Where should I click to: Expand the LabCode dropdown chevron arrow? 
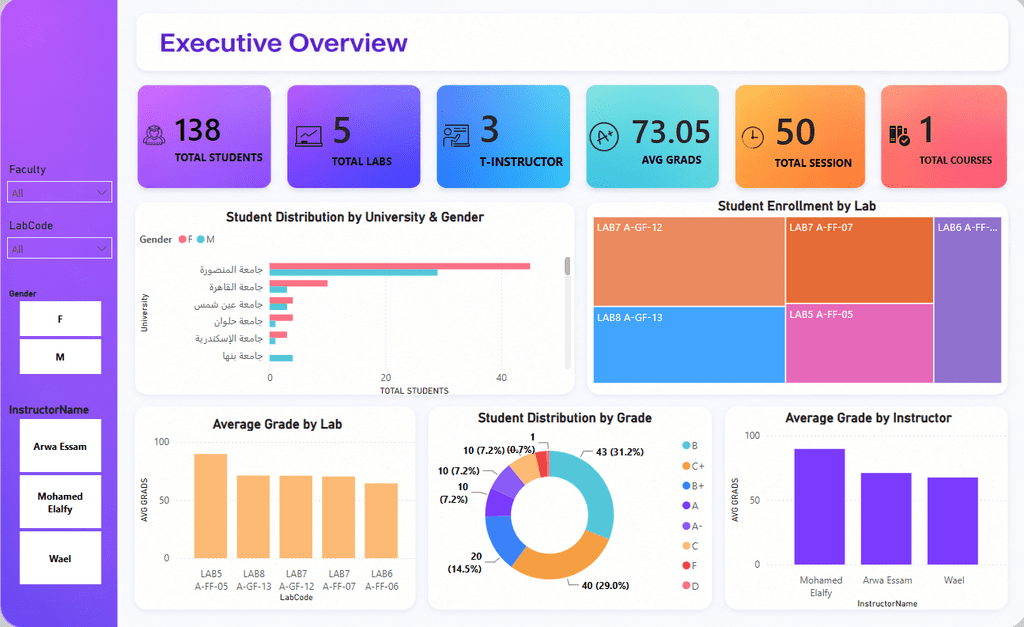(101, 248)
